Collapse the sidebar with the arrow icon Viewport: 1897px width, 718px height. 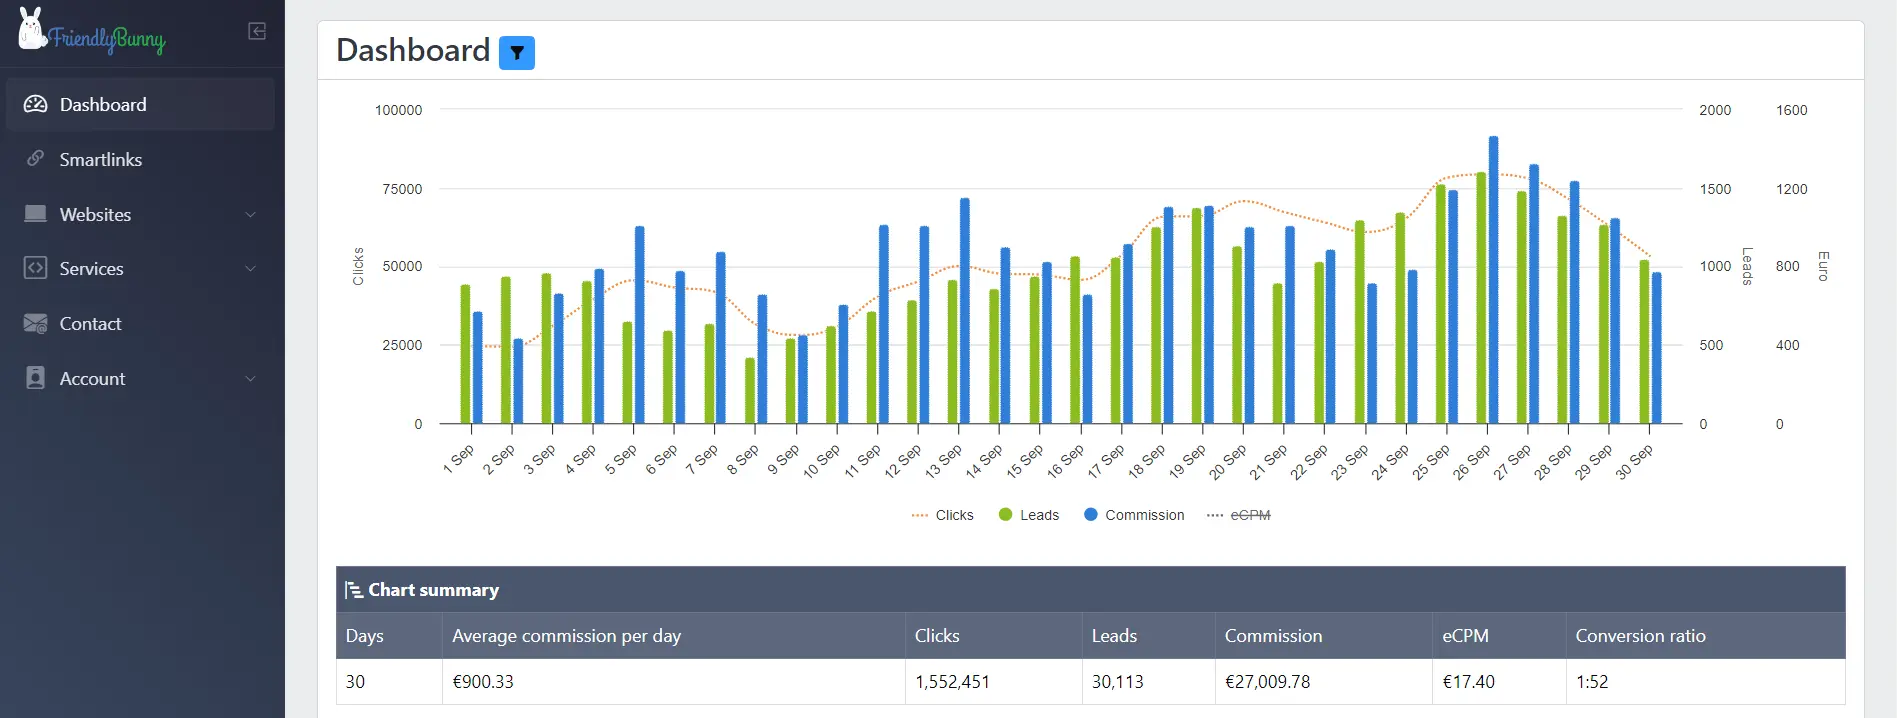[x=257, y=31]
